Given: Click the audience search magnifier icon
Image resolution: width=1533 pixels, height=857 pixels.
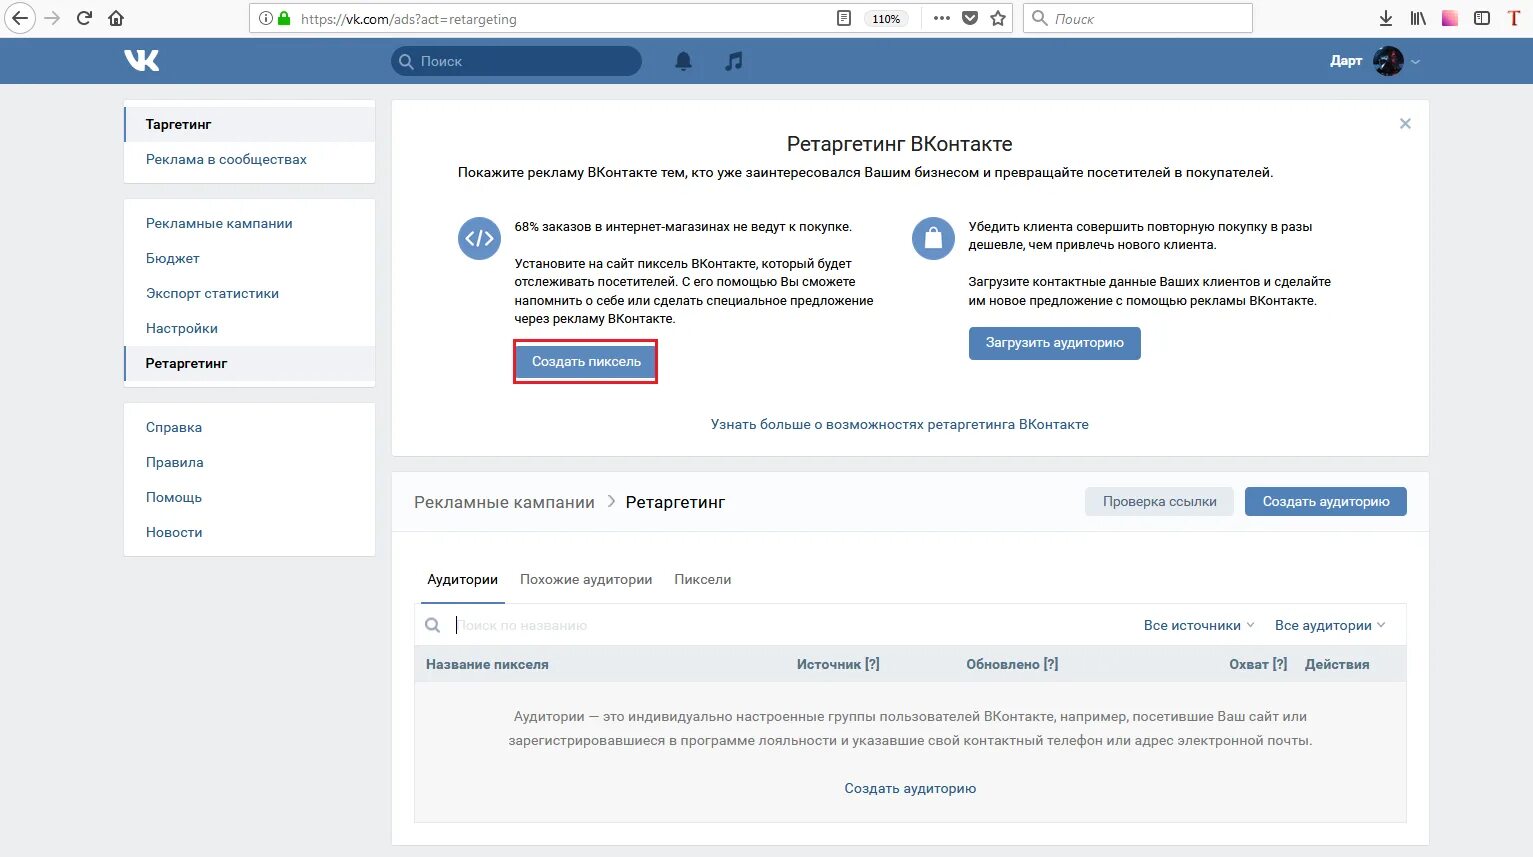Looking at the screenshot, I should pos(432,625).
